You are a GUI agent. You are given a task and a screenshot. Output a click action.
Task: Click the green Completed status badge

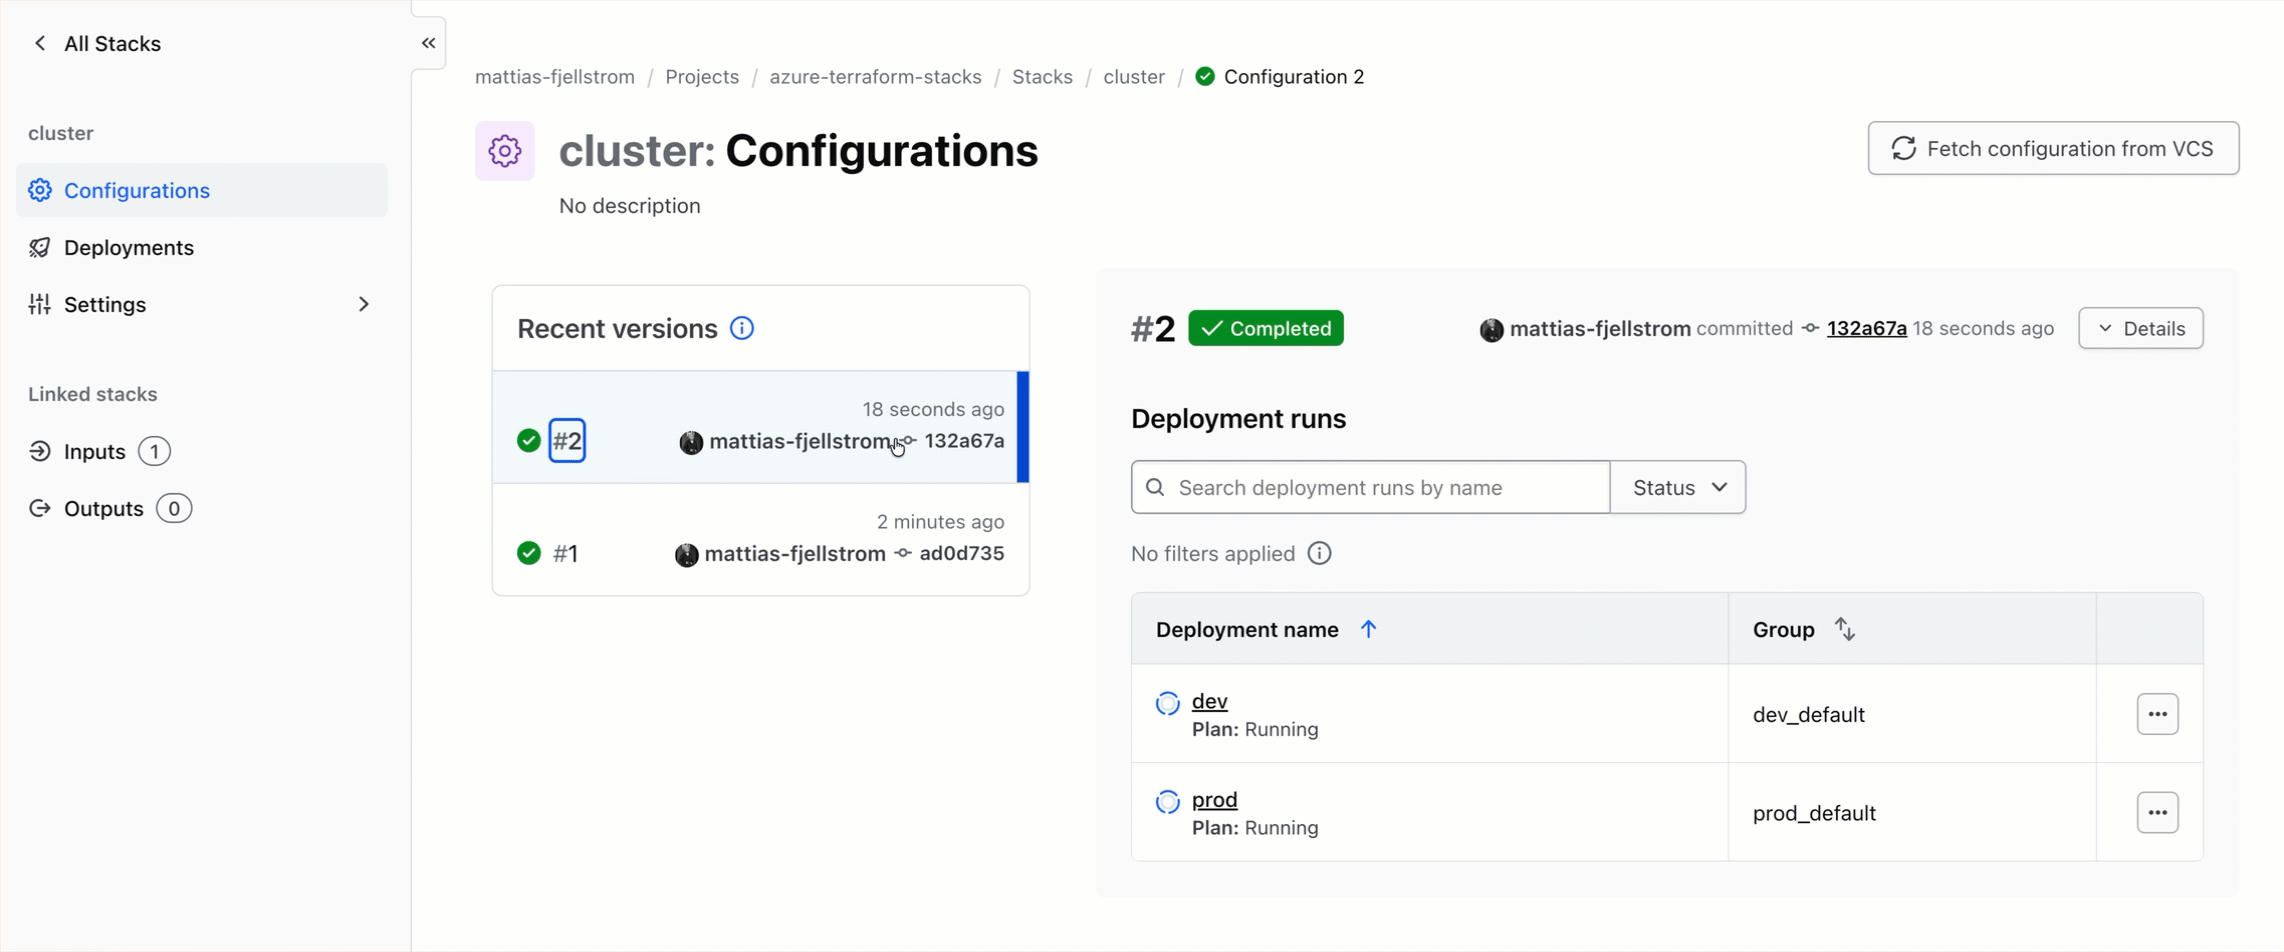click(x=1266, y=328)
